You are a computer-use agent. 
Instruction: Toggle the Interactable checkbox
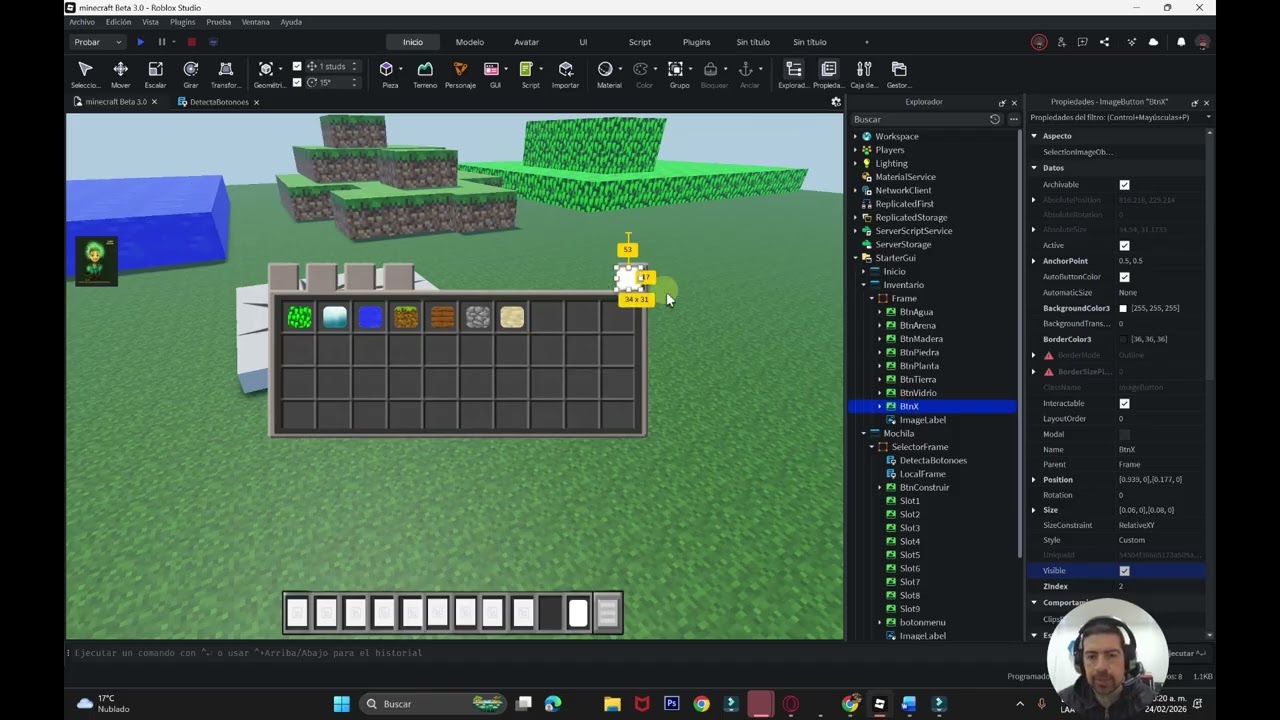[x=1124, y=404]
